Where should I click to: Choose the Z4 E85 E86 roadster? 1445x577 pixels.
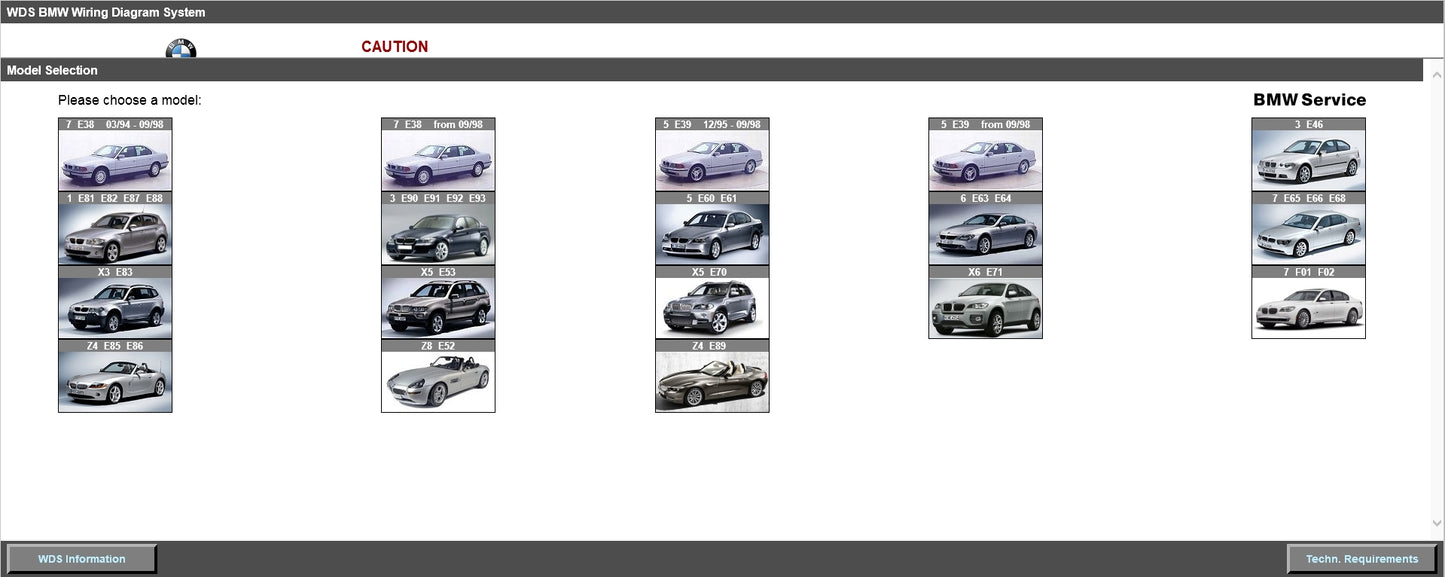[x=115, y=381]
